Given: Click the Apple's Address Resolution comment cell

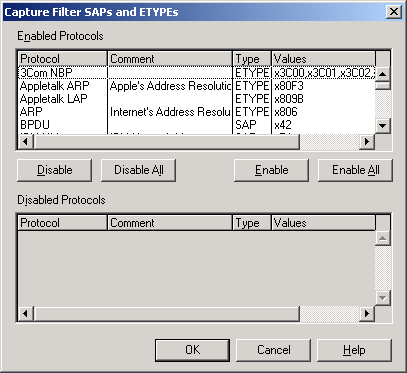Looking at the screenshot, I should click(x=170, y=86).
